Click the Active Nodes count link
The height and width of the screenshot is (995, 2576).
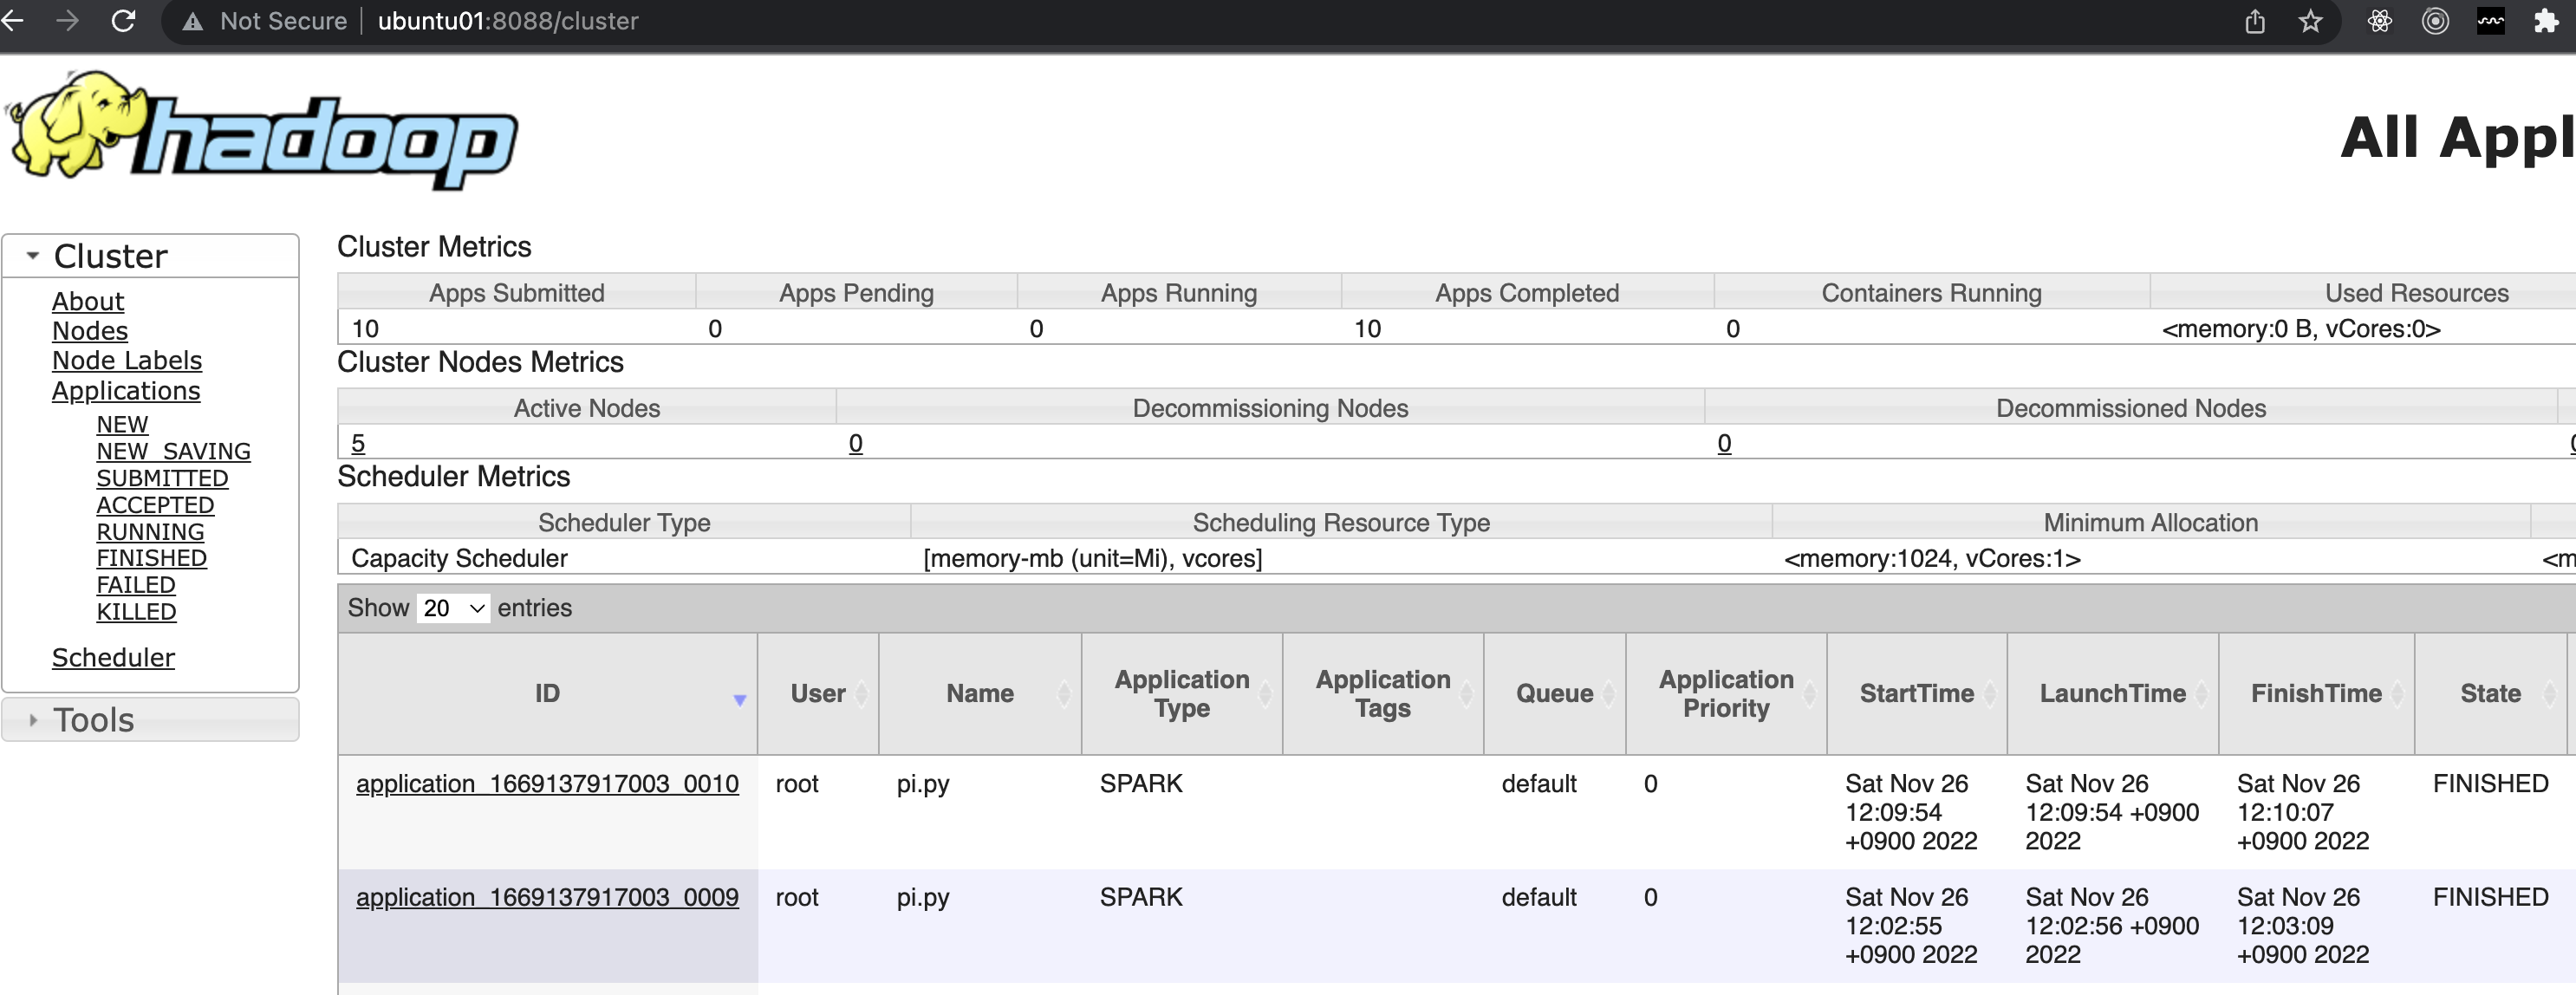click(357, 443)
